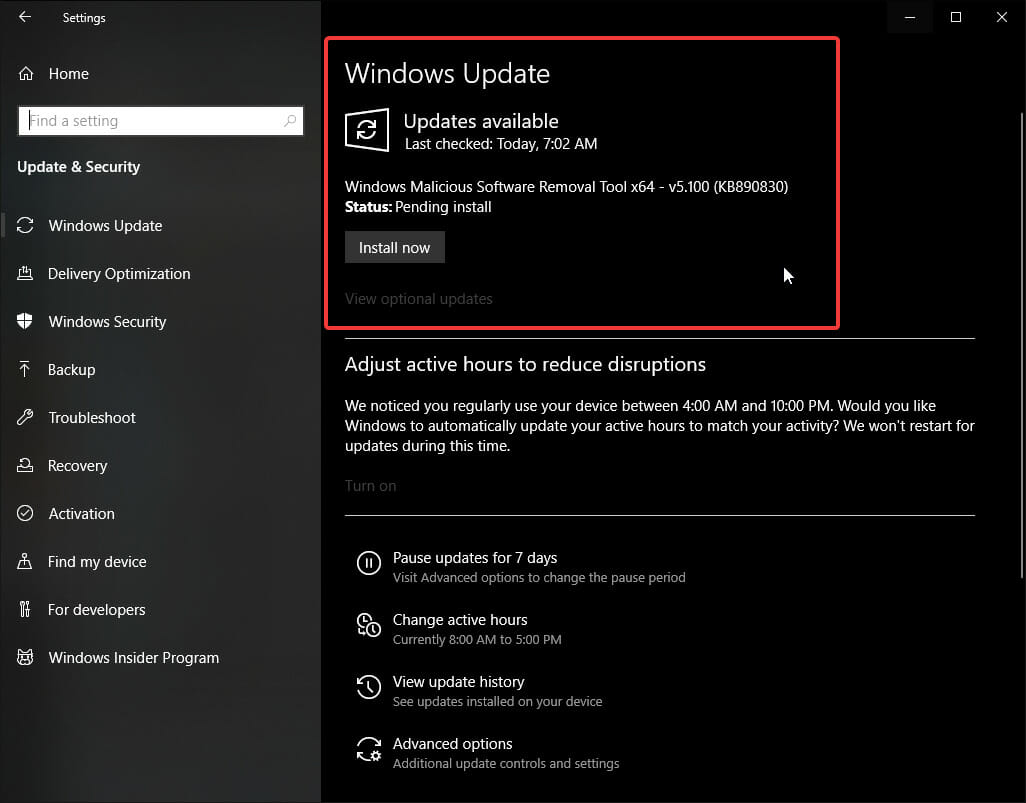Open Windows Insider Program settings
The image size is (1026, 803).
[x=133, y=658]
